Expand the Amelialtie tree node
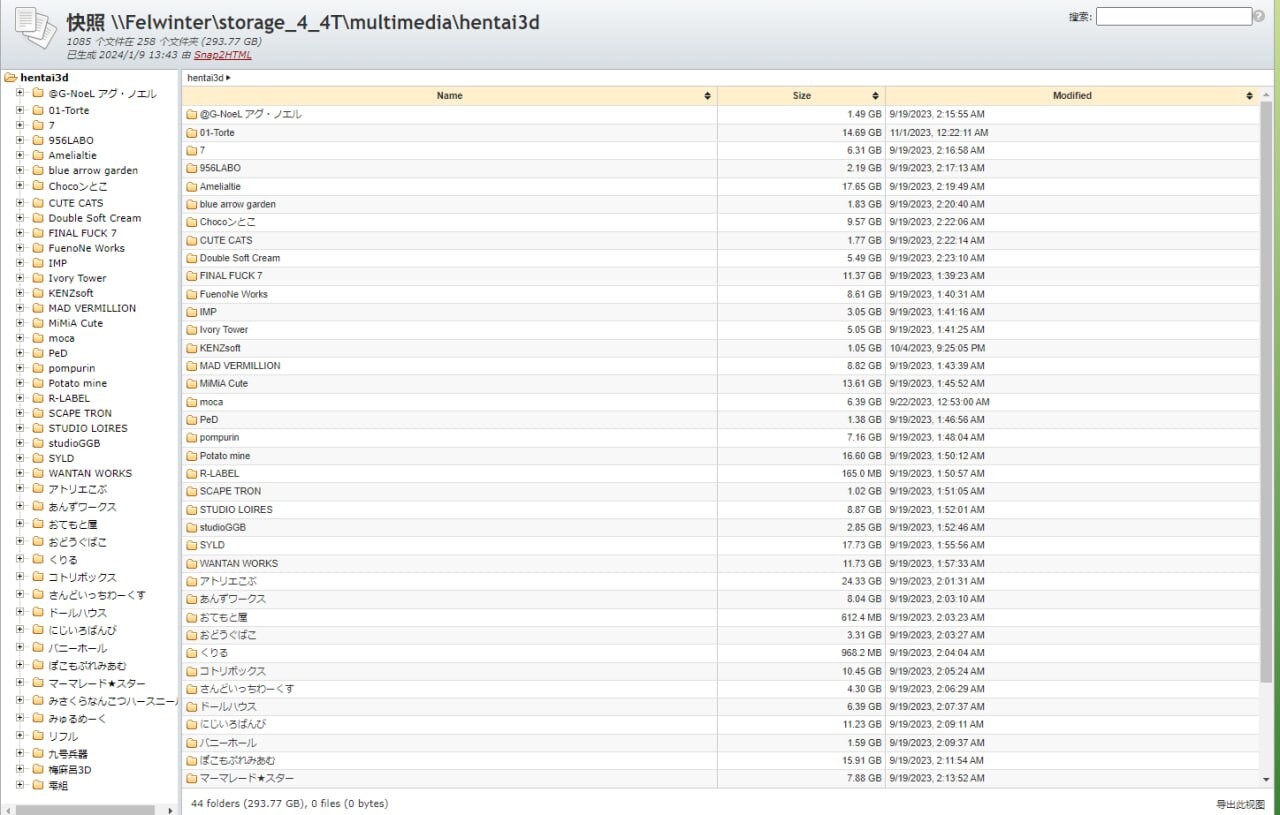Viewport: 1280px width, 815px height. [20, 155]
